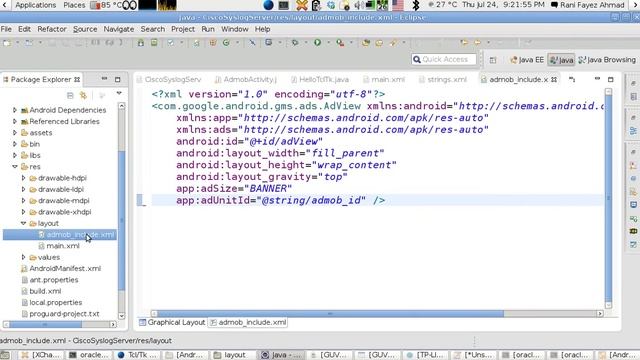Select local.properties file
The width and height of the screenshot is (640, 360).
coord(51,302)
